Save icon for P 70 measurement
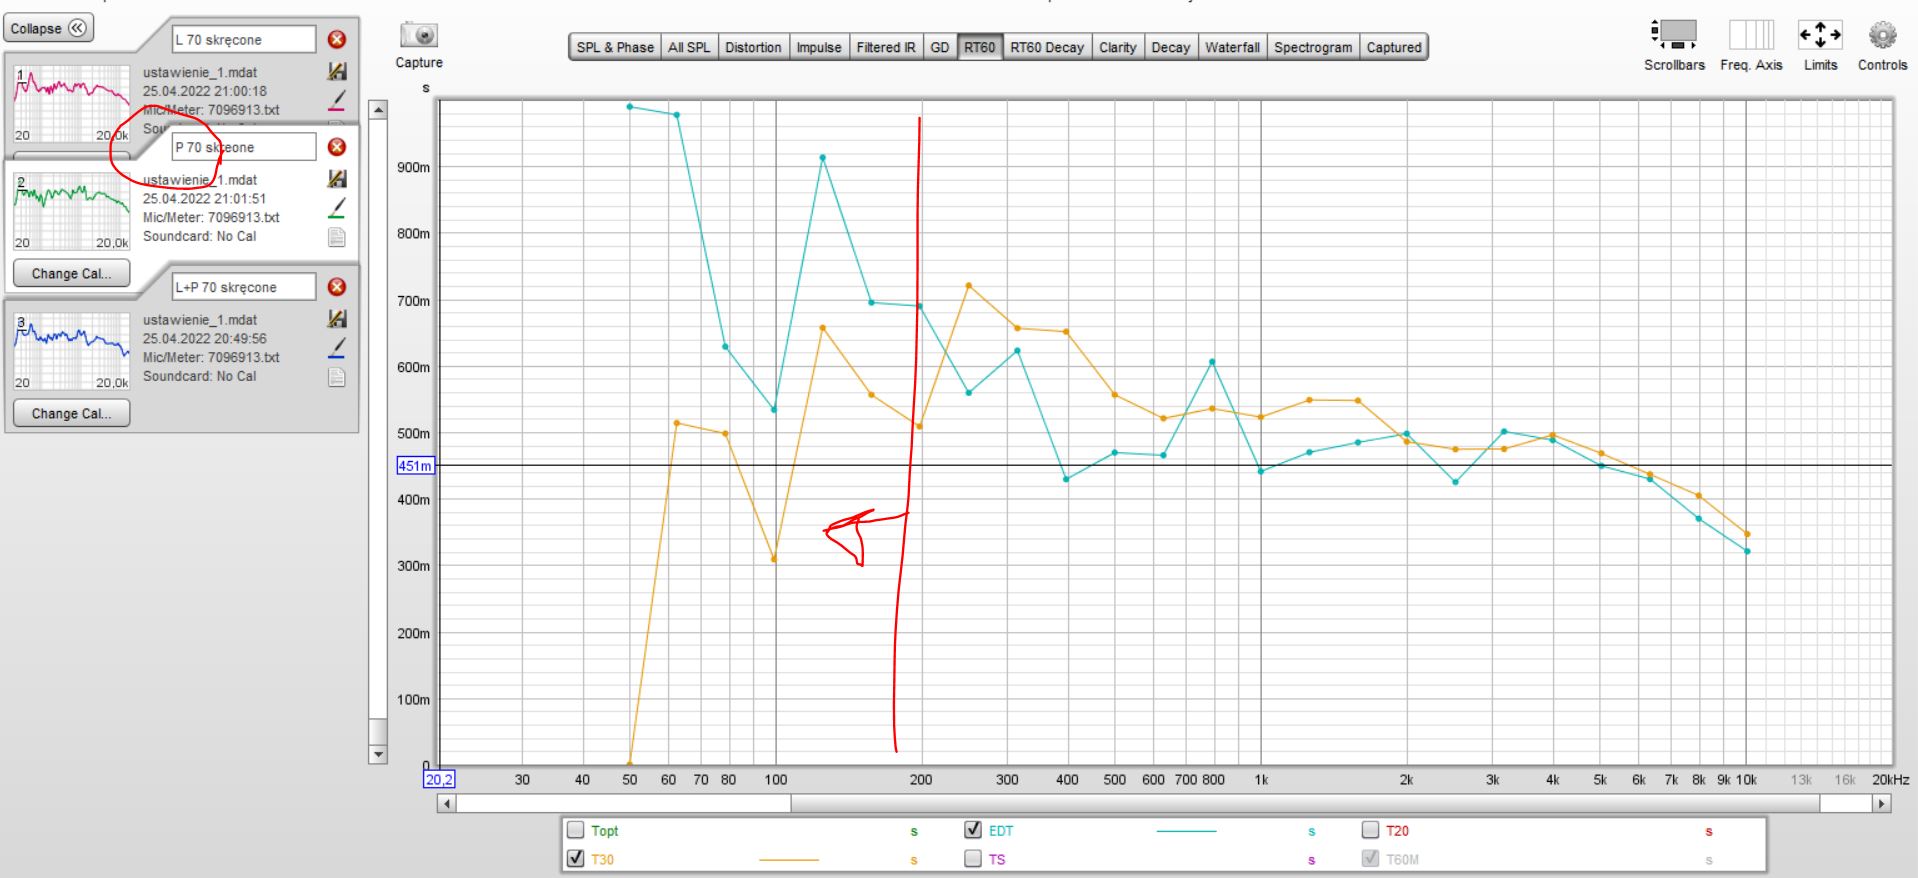Image resolution: width=1918 pixels, height=878 pixels. [337, 179]
